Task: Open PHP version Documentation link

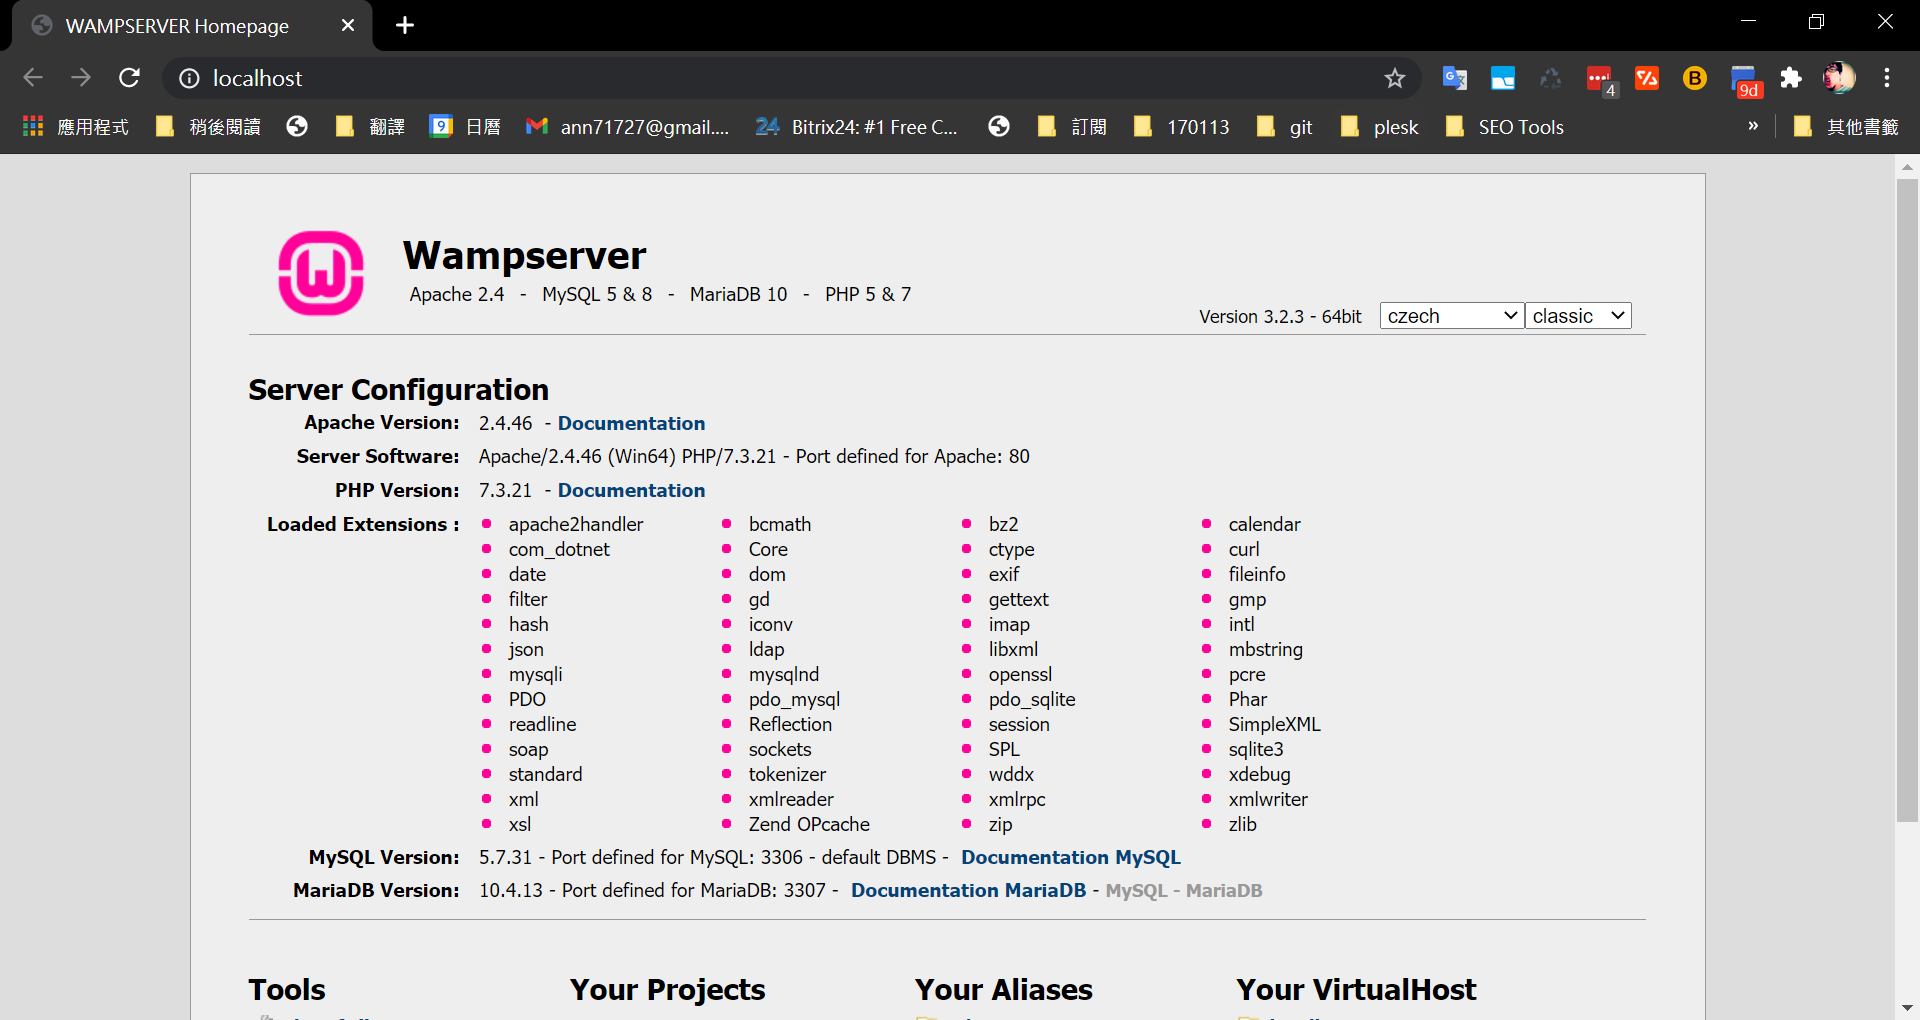Action: 631,490
